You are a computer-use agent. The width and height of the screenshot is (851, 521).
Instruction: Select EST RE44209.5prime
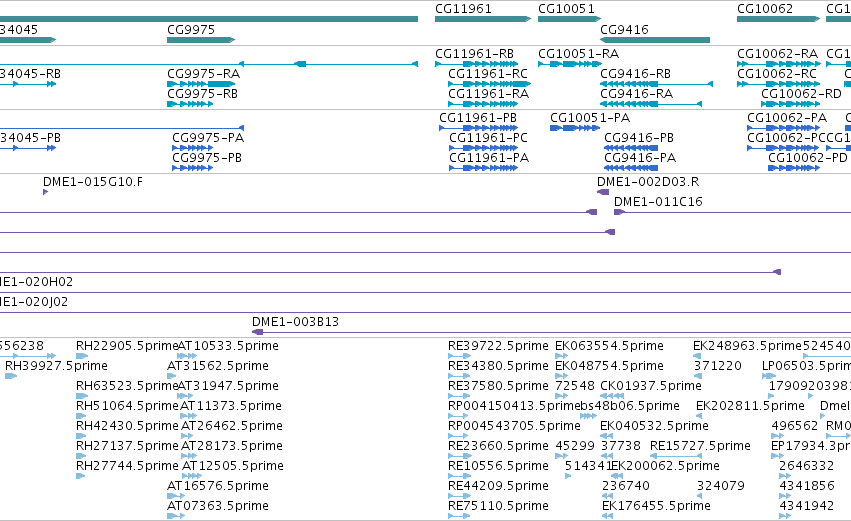(459, 497)
